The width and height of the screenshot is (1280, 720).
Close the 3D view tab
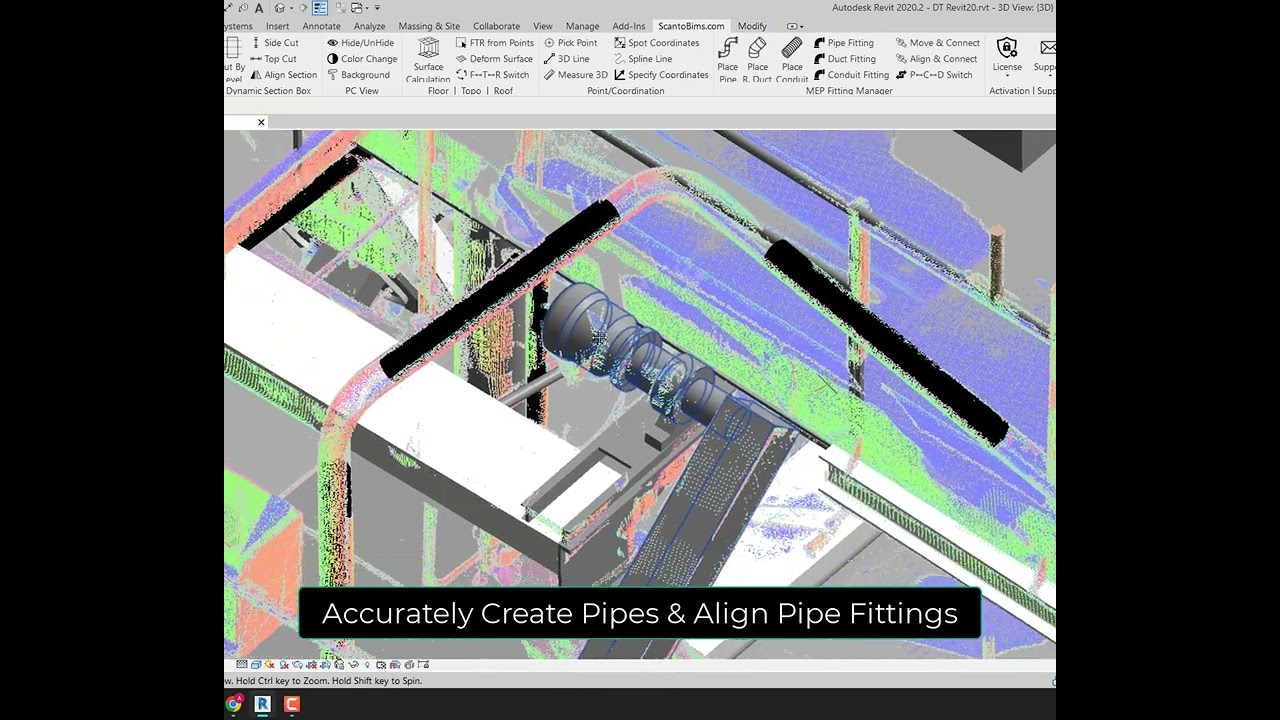(261, 122)
